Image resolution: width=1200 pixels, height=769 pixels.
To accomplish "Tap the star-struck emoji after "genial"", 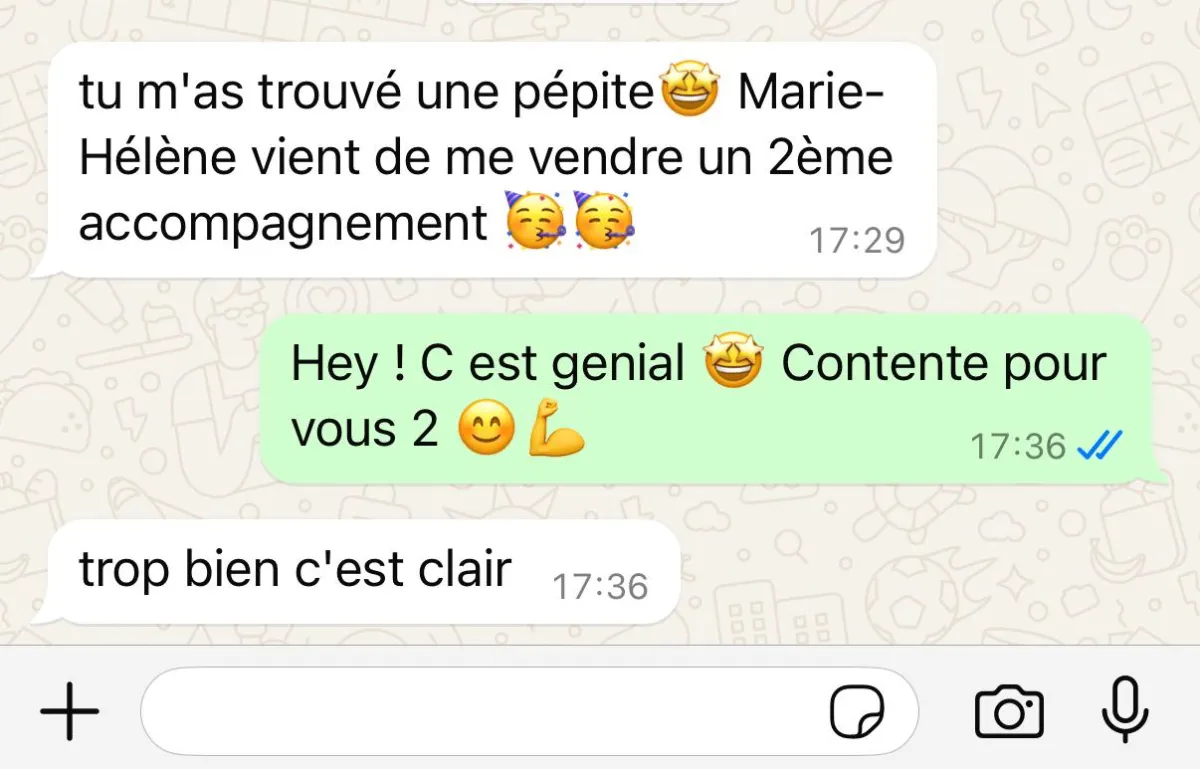I will coord(733,362).
